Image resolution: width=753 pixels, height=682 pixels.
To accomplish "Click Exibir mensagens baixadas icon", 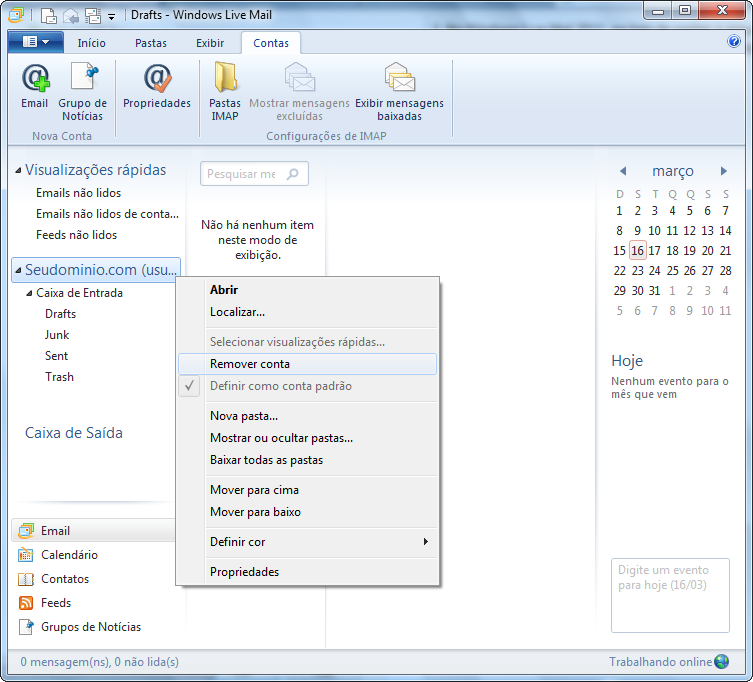I will 399,79.
